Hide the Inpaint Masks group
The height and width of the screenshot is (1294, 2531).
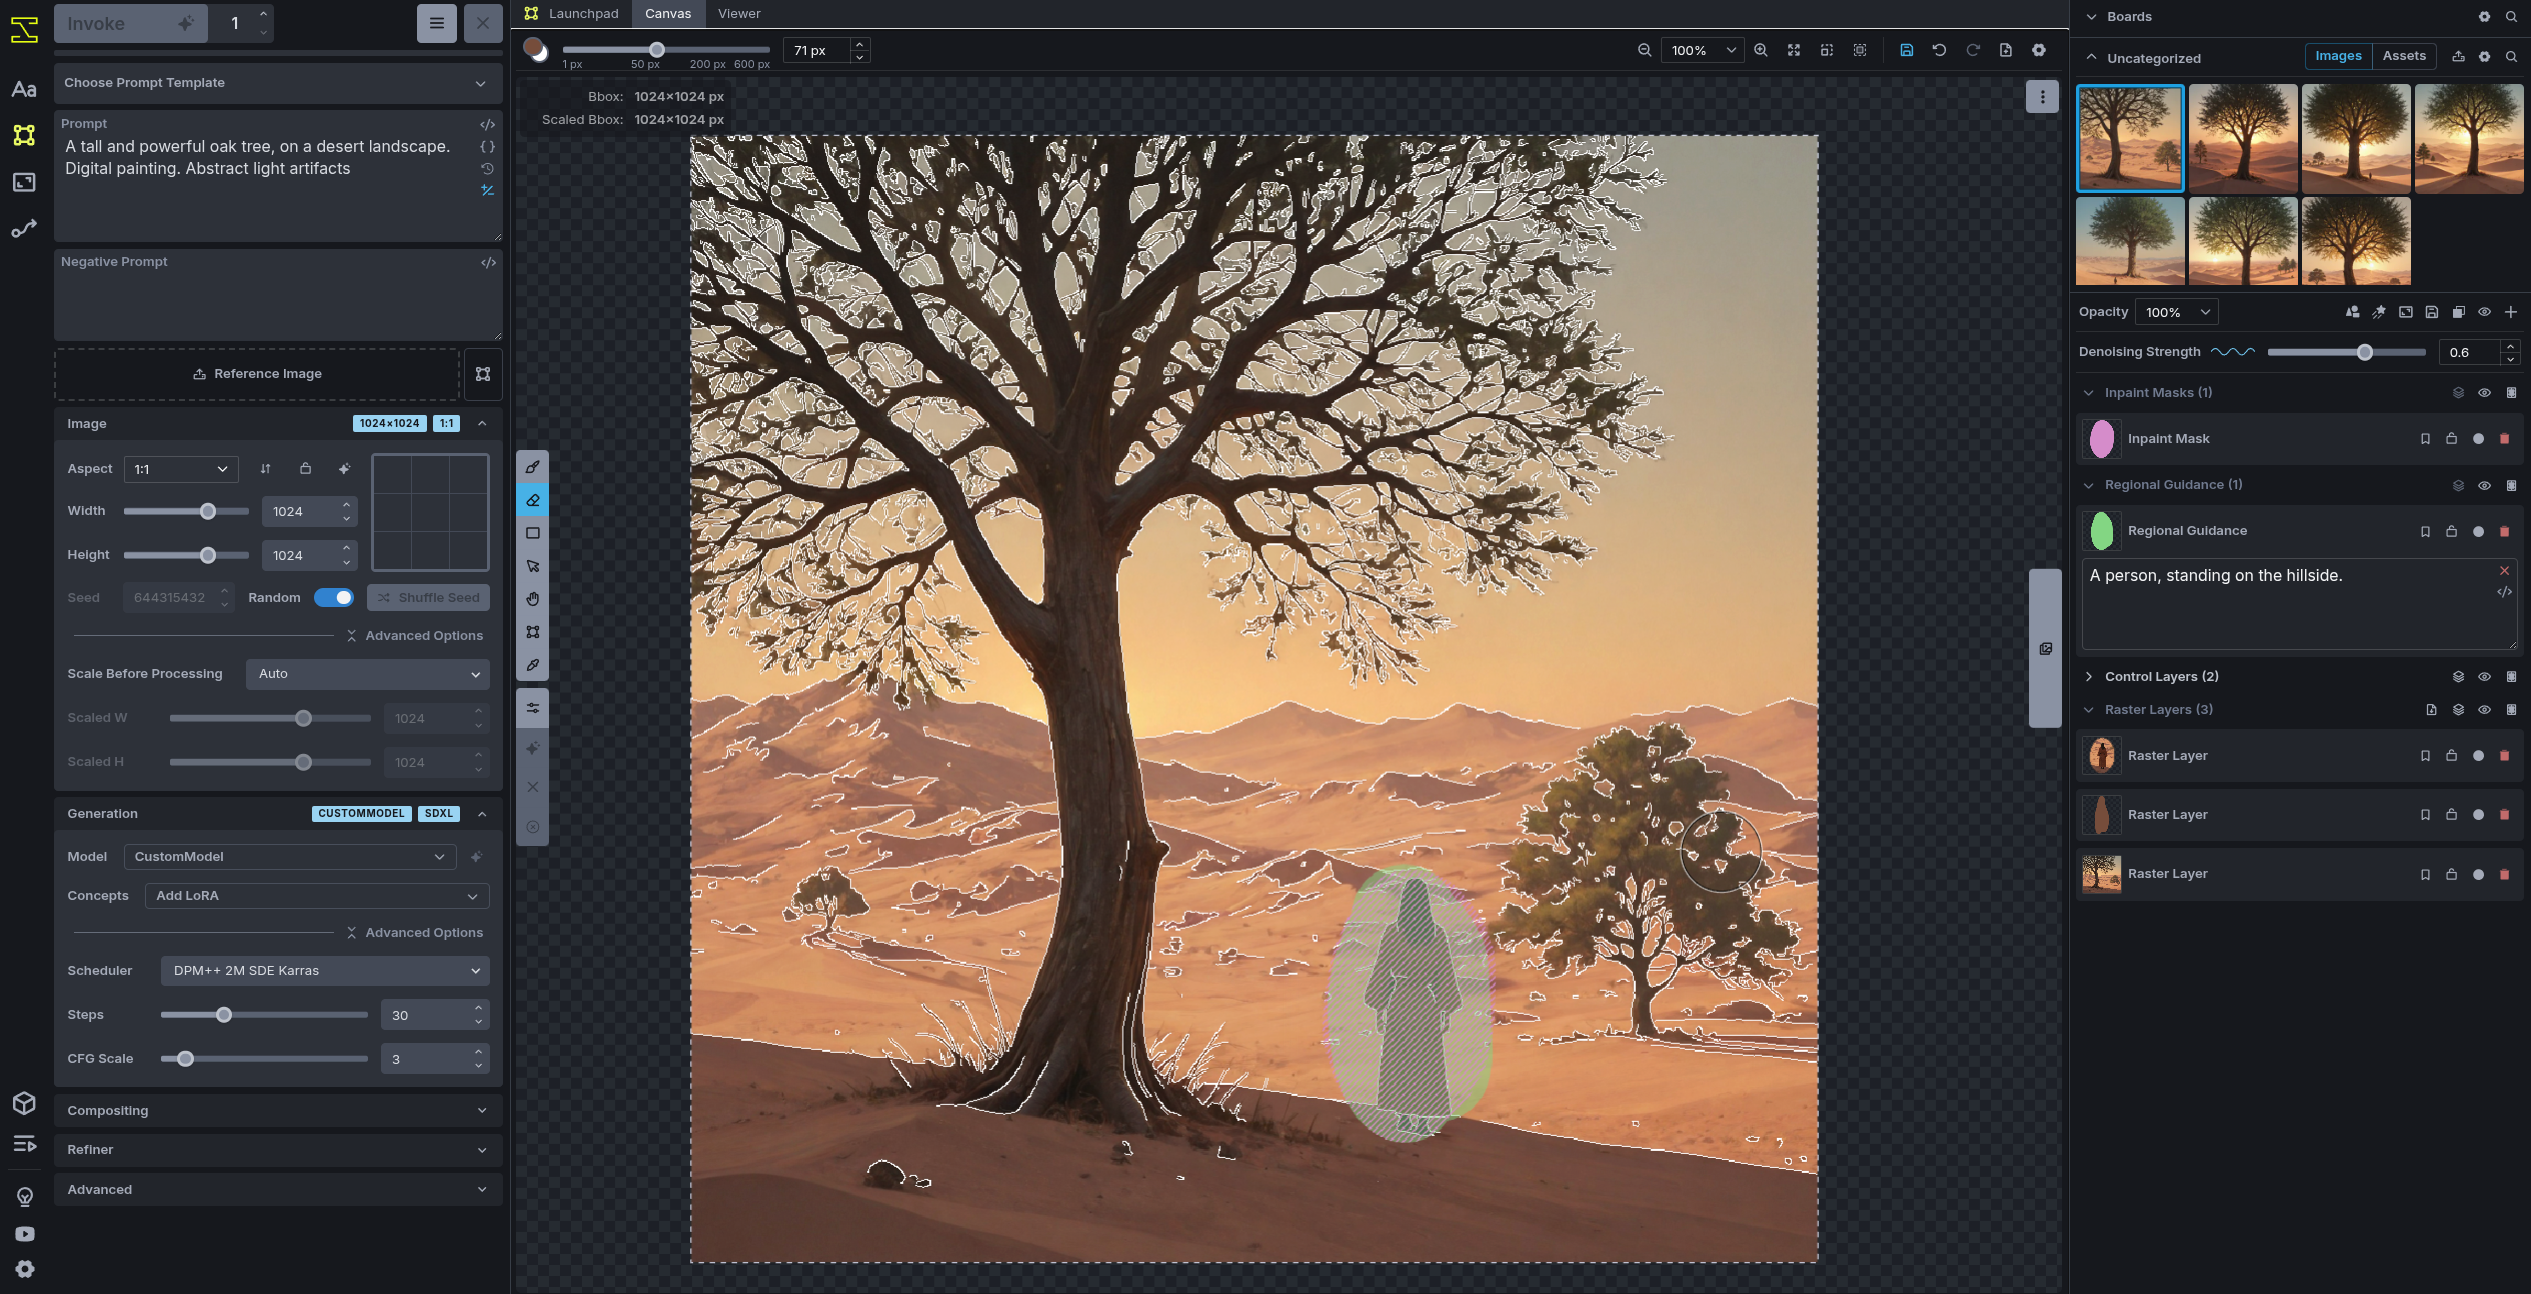pyautogui.click(x=2484, y=393)
